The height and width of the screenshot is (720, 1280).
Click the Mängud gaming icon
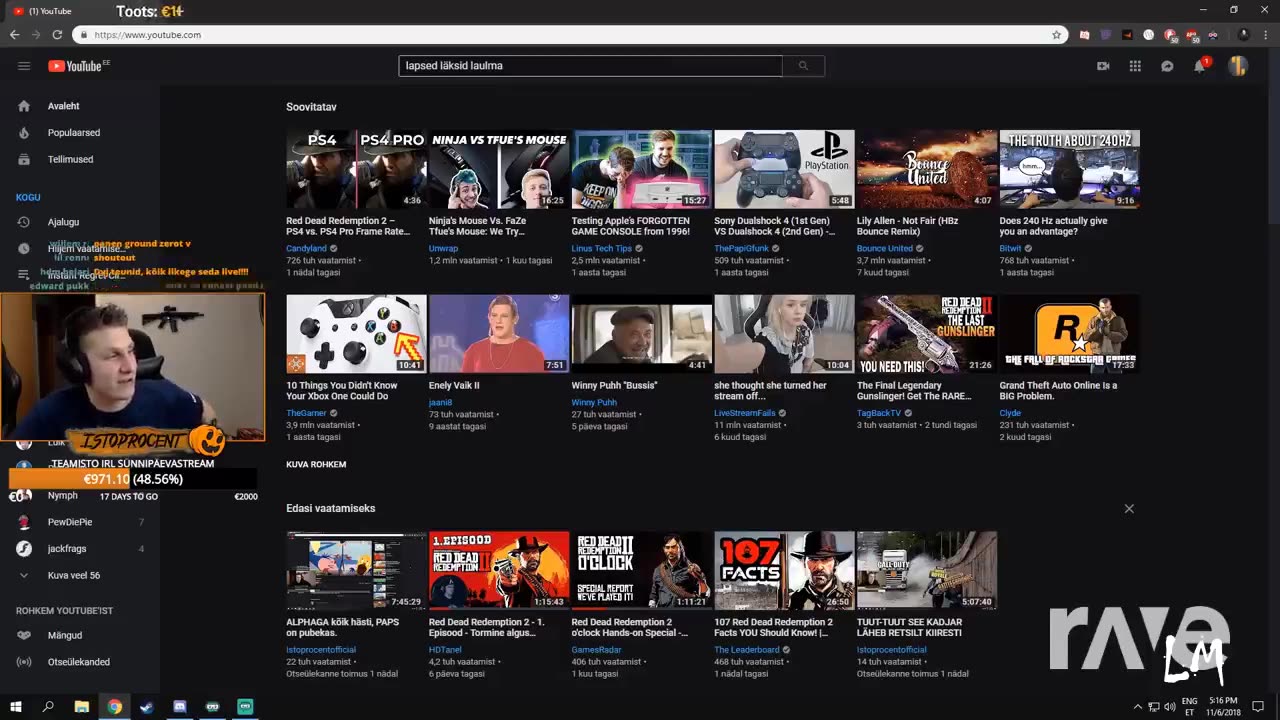(x=24, y=635)
